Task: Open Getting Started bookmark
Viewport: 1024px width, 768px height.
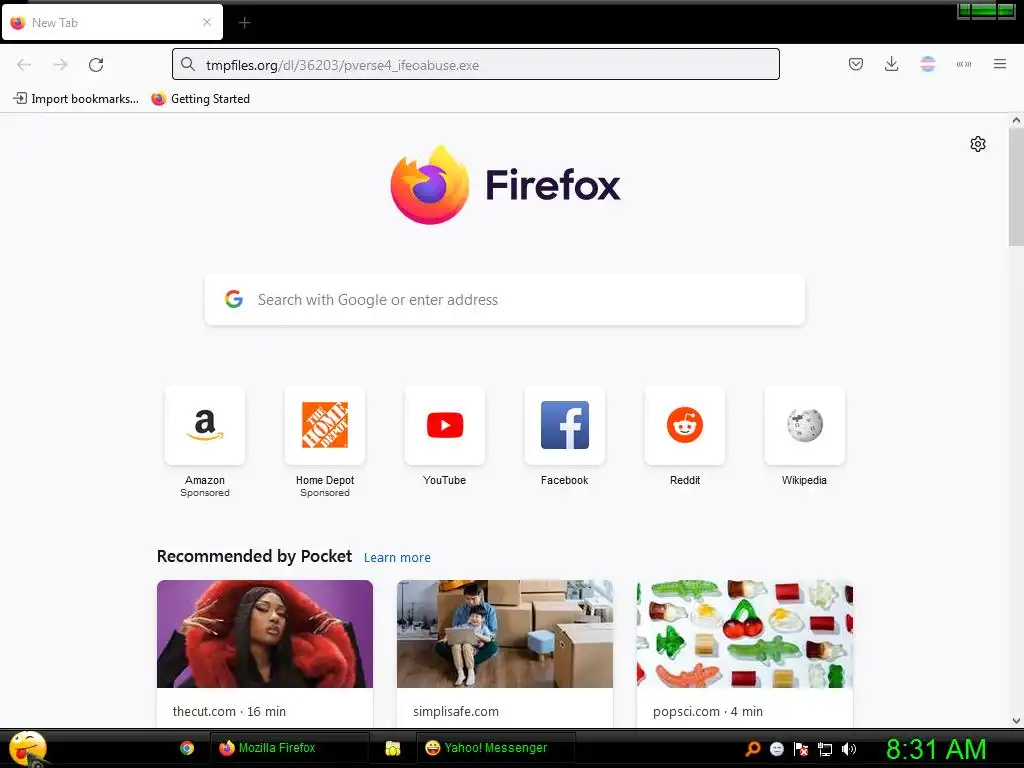Action: [200, 99]
